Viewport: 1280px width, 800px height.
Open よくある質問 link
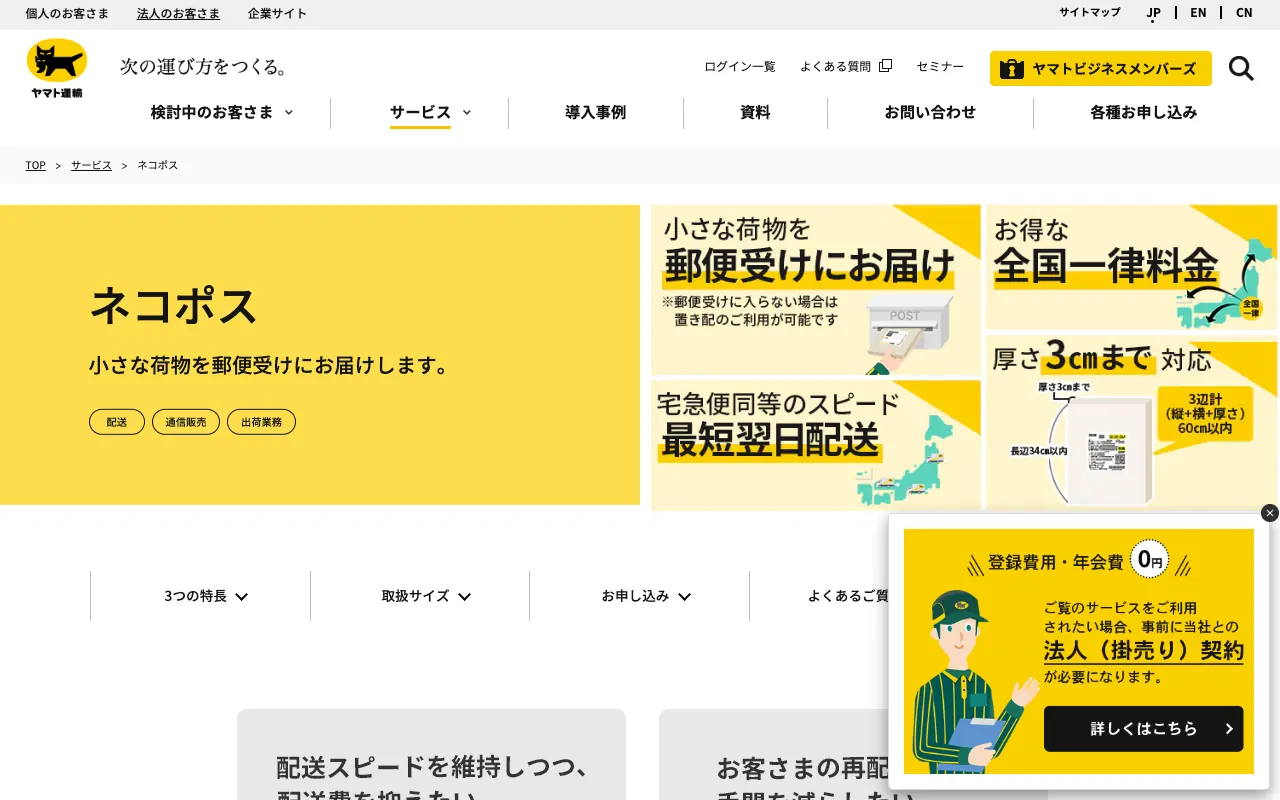(x=835, y=66)
